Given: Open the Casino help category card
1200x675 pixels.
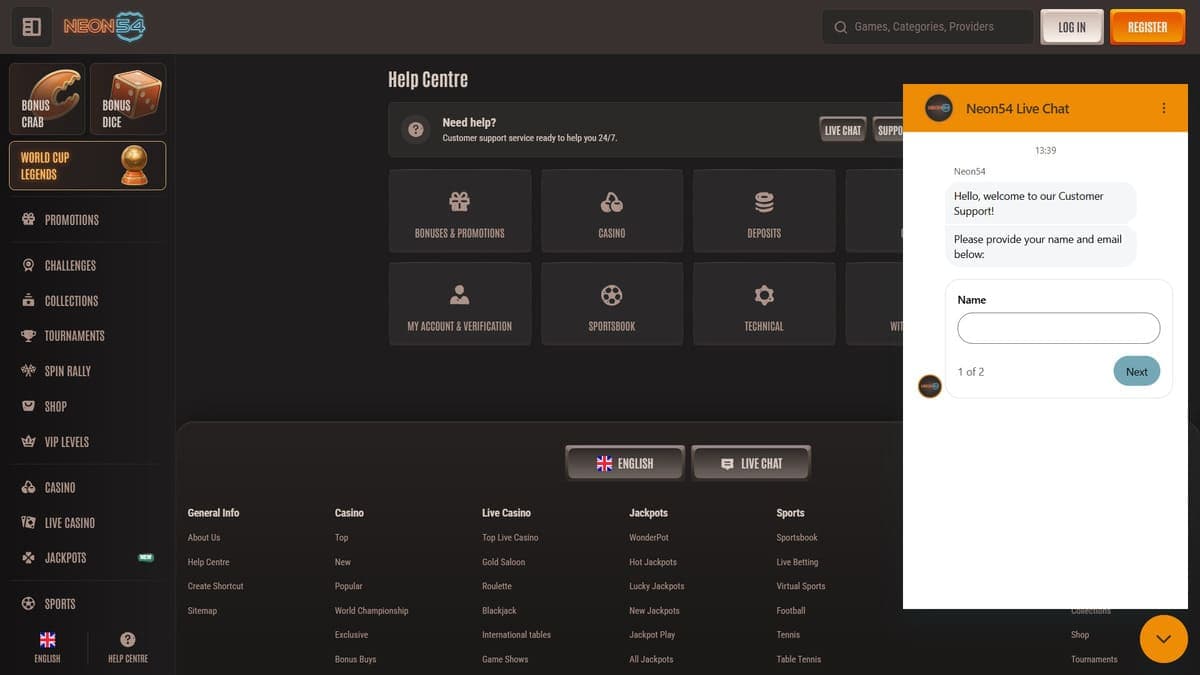Looking at the screenshot, I should click(x=612, y=211).
